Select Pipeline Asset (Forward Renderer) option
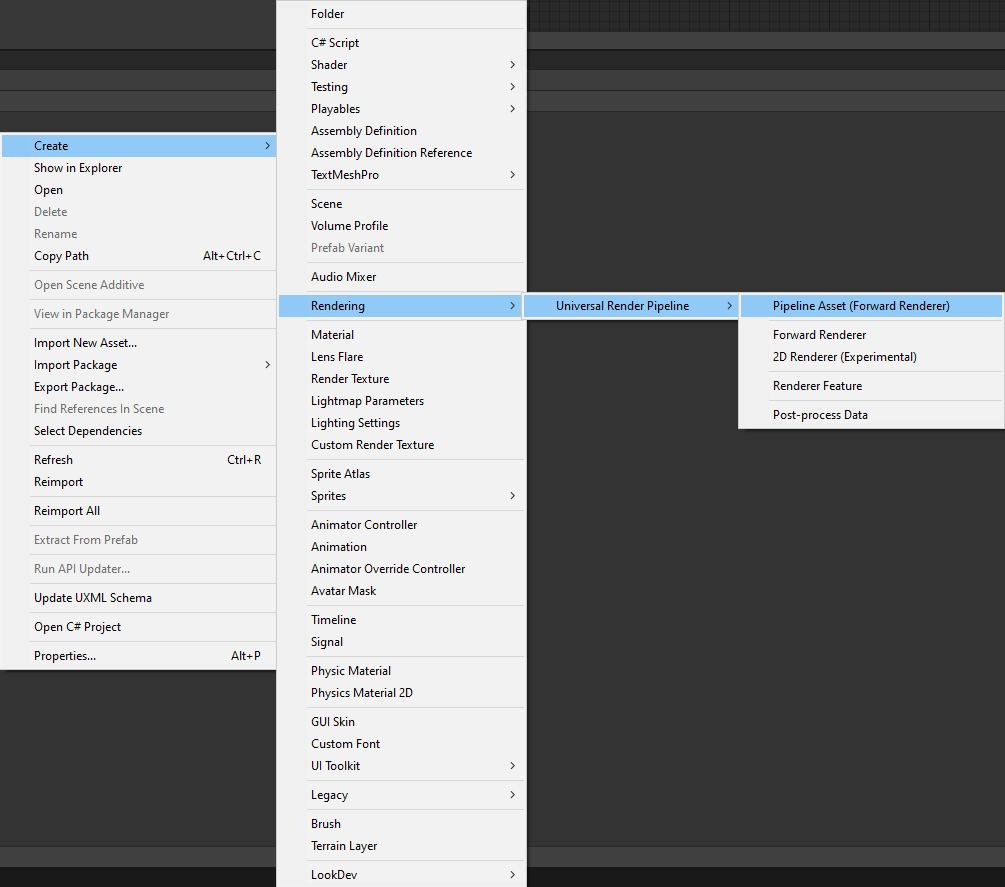 click(860, 306)
